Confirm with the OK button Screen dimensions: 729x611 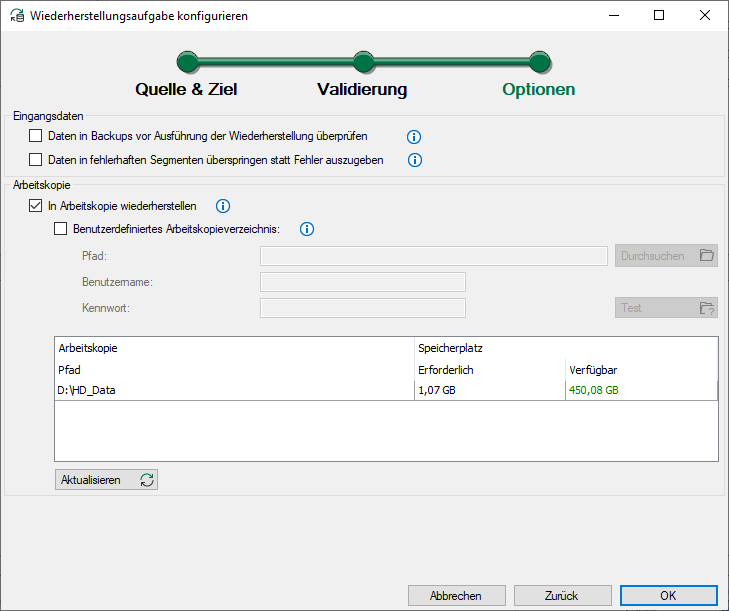668,595
